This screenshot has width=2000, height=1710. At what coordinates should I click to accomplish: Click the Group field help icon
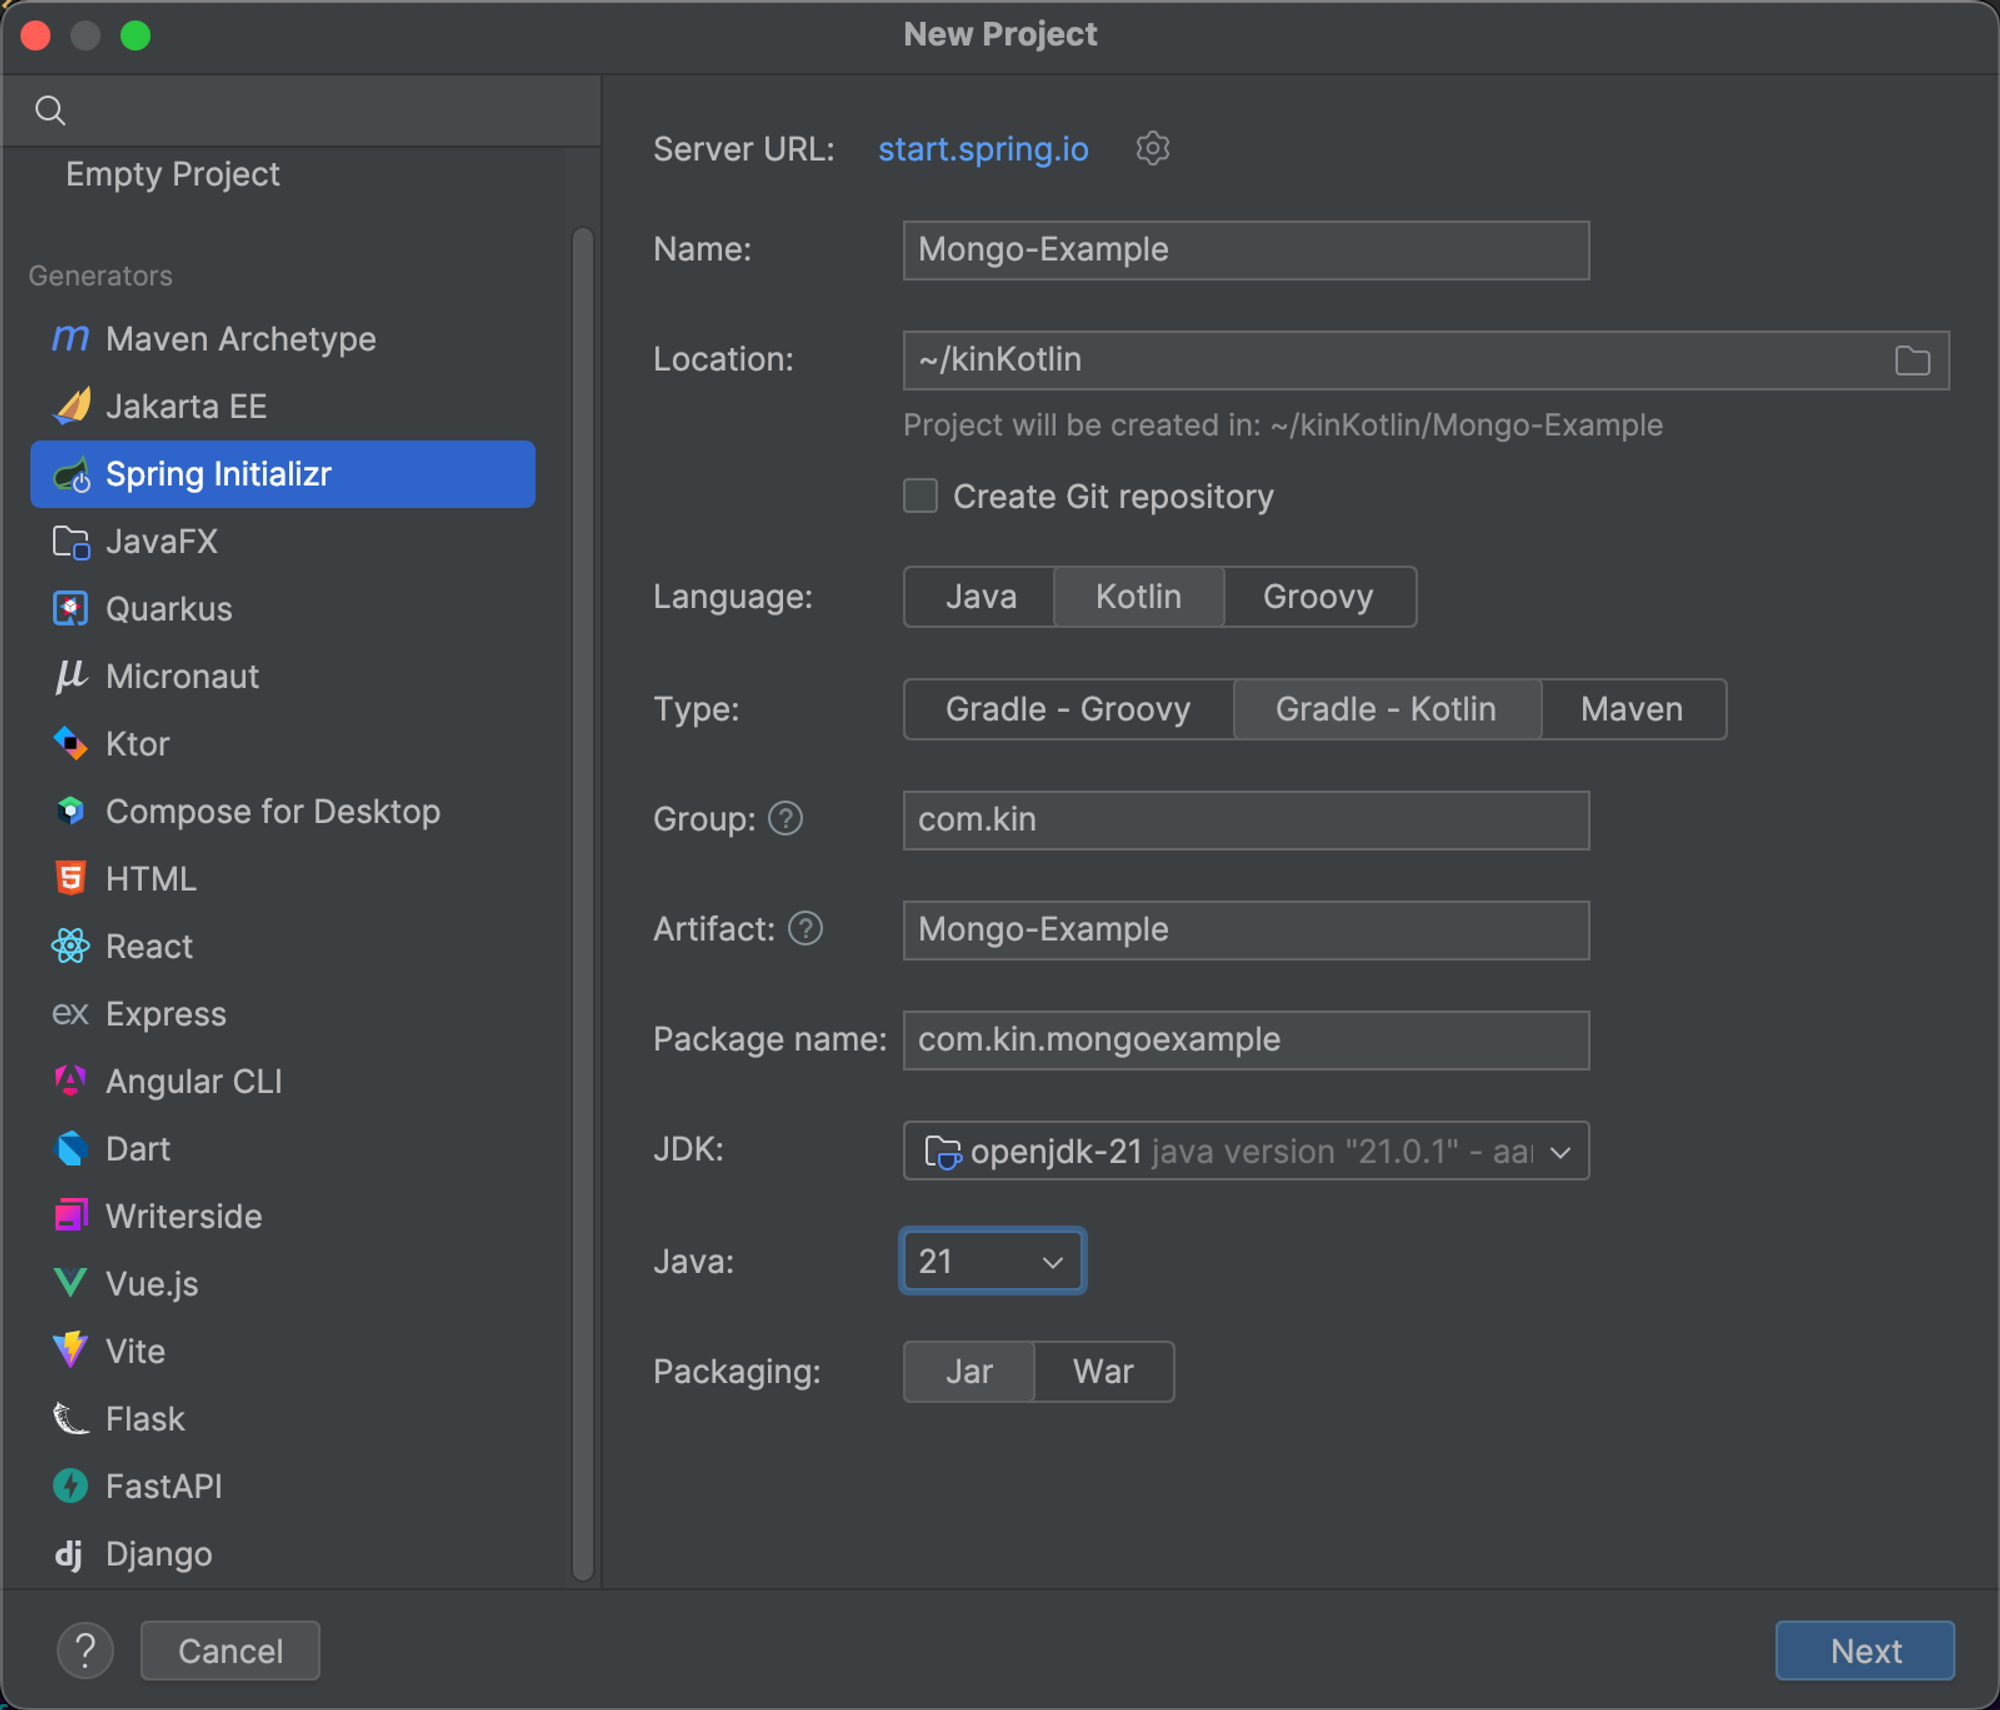tap(785, 819)
